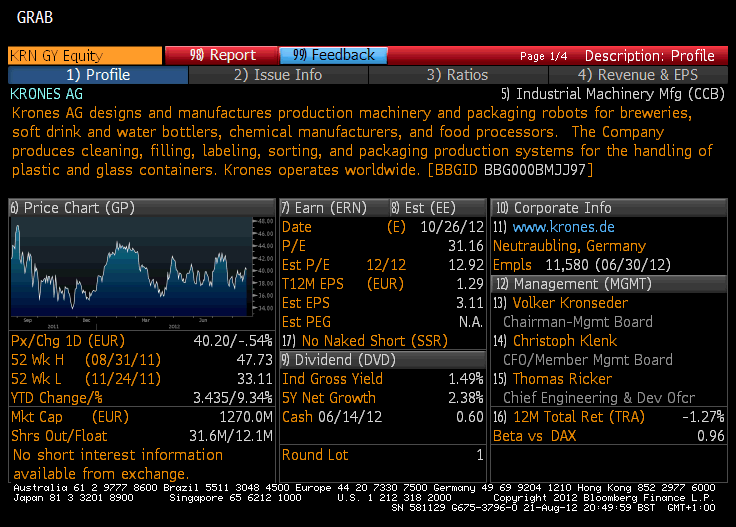Select Volker Kronseder management entry
This screenshot has width=736, height=527.
(570, 303)
